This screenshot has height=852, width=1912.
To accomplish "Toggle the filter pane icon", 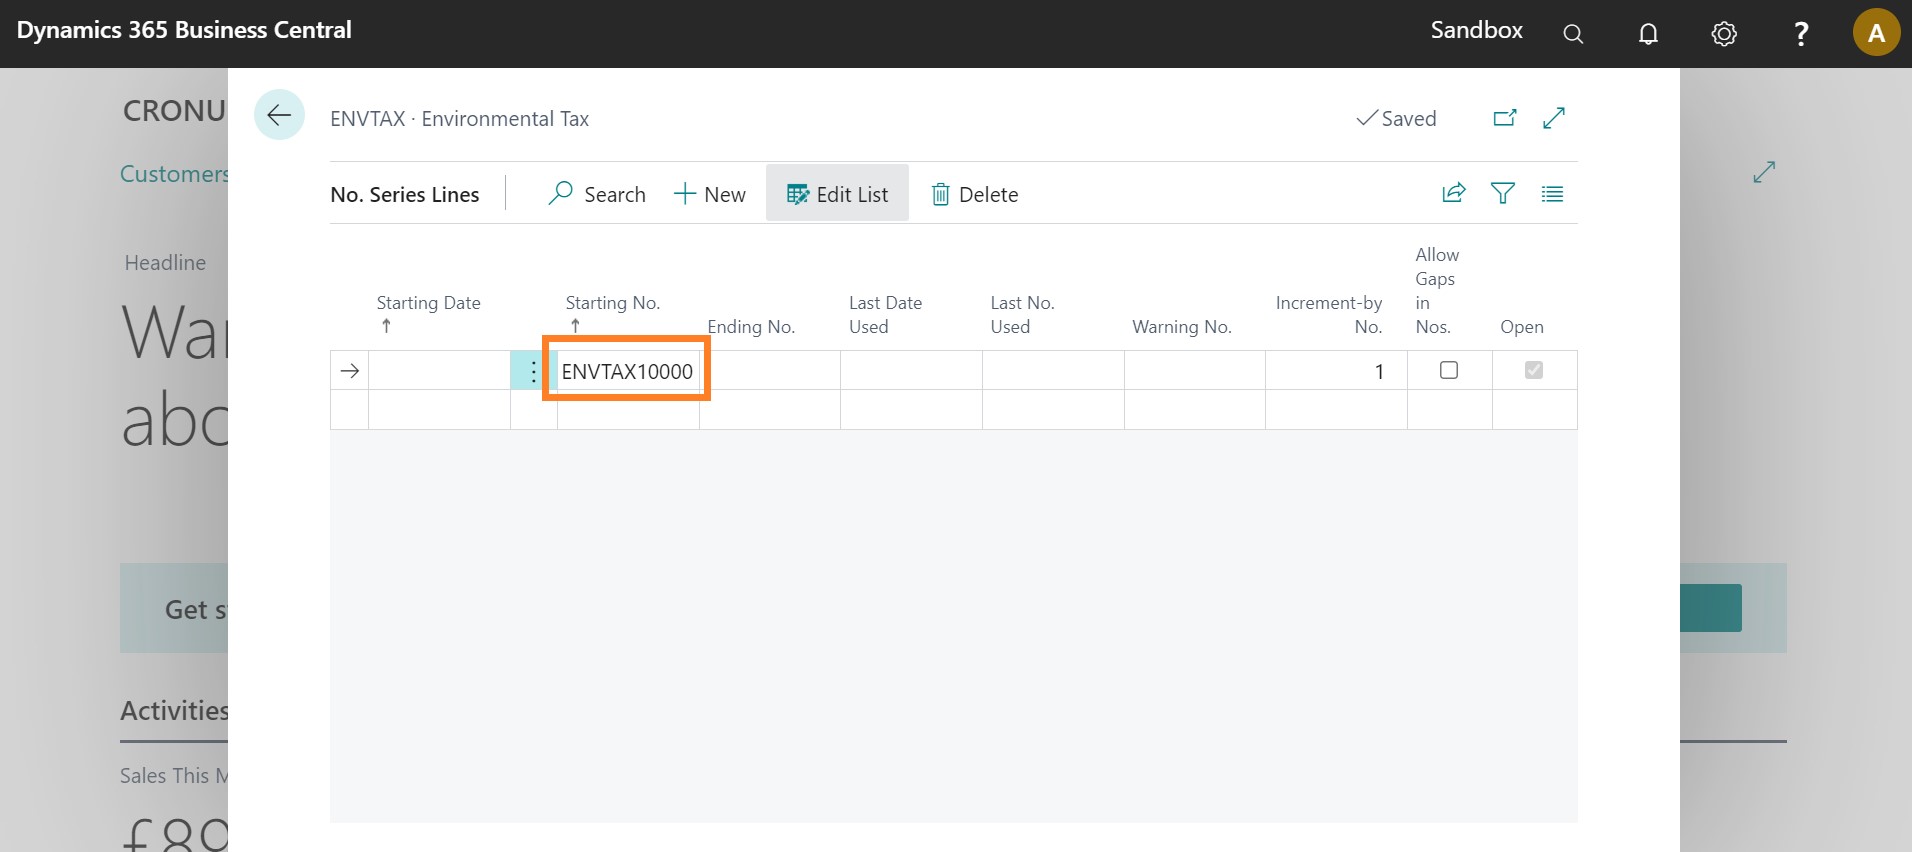I will tap(1502, 193).
